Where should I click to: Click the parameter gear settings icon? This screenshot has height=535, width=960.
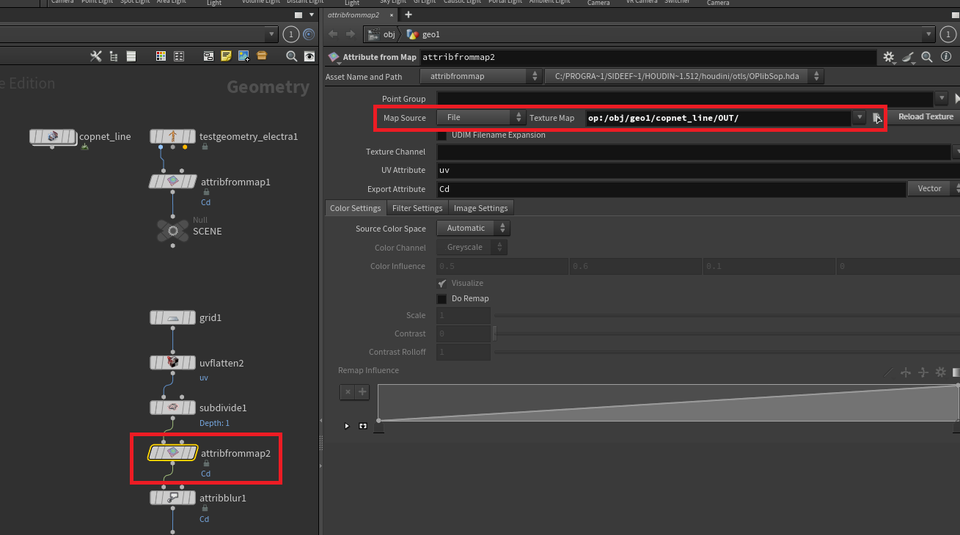(888, 59)
